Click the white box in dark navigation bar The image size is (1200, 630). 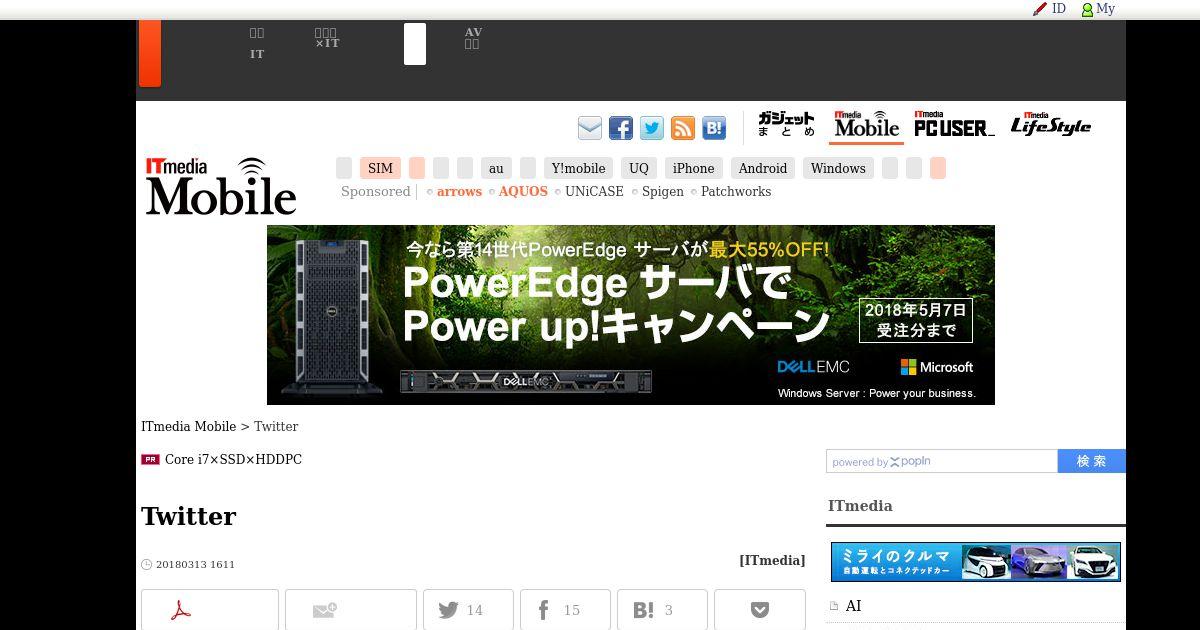pyautogui.click(x=415, y=44)
